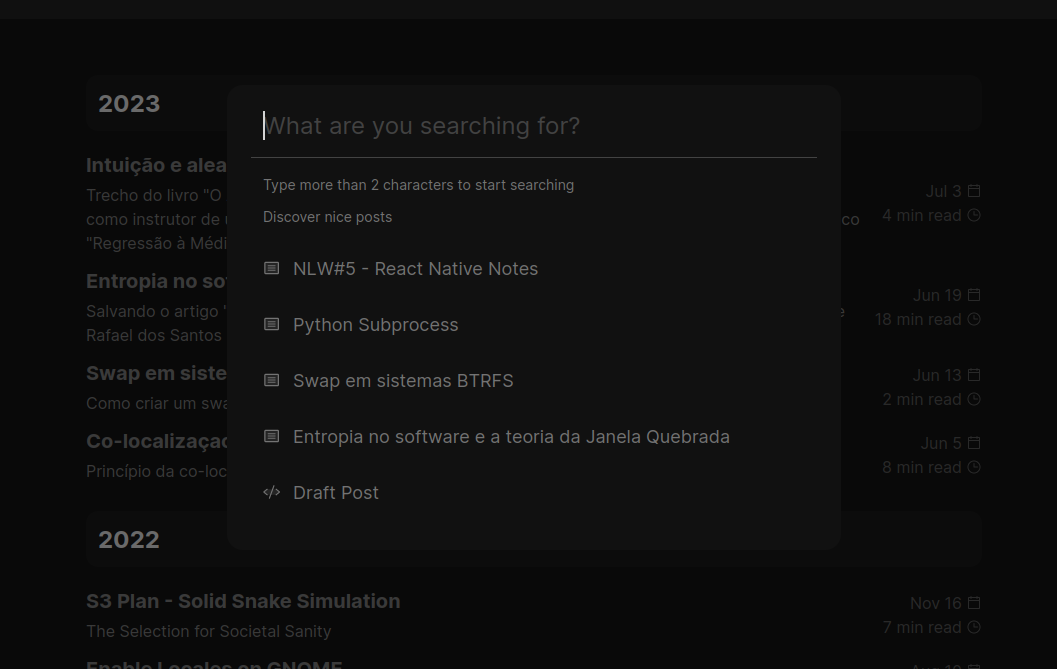
Task: Click the calendar icon next to Nov 16
Action: pyautogui.click(x=974, y=603)
